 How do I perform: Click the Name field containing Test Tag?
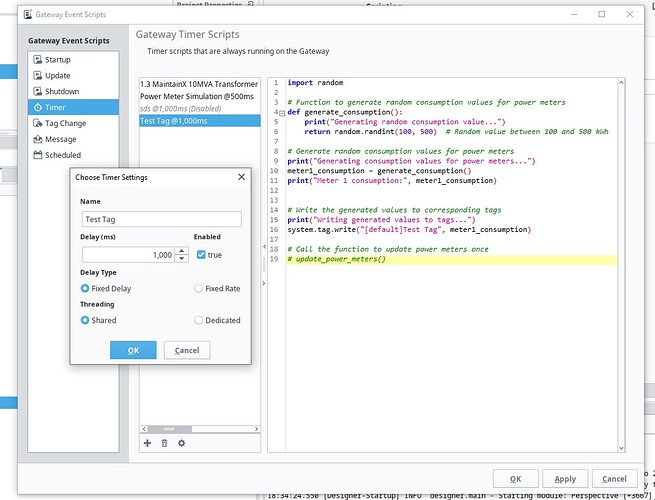[x=162, y=219]
